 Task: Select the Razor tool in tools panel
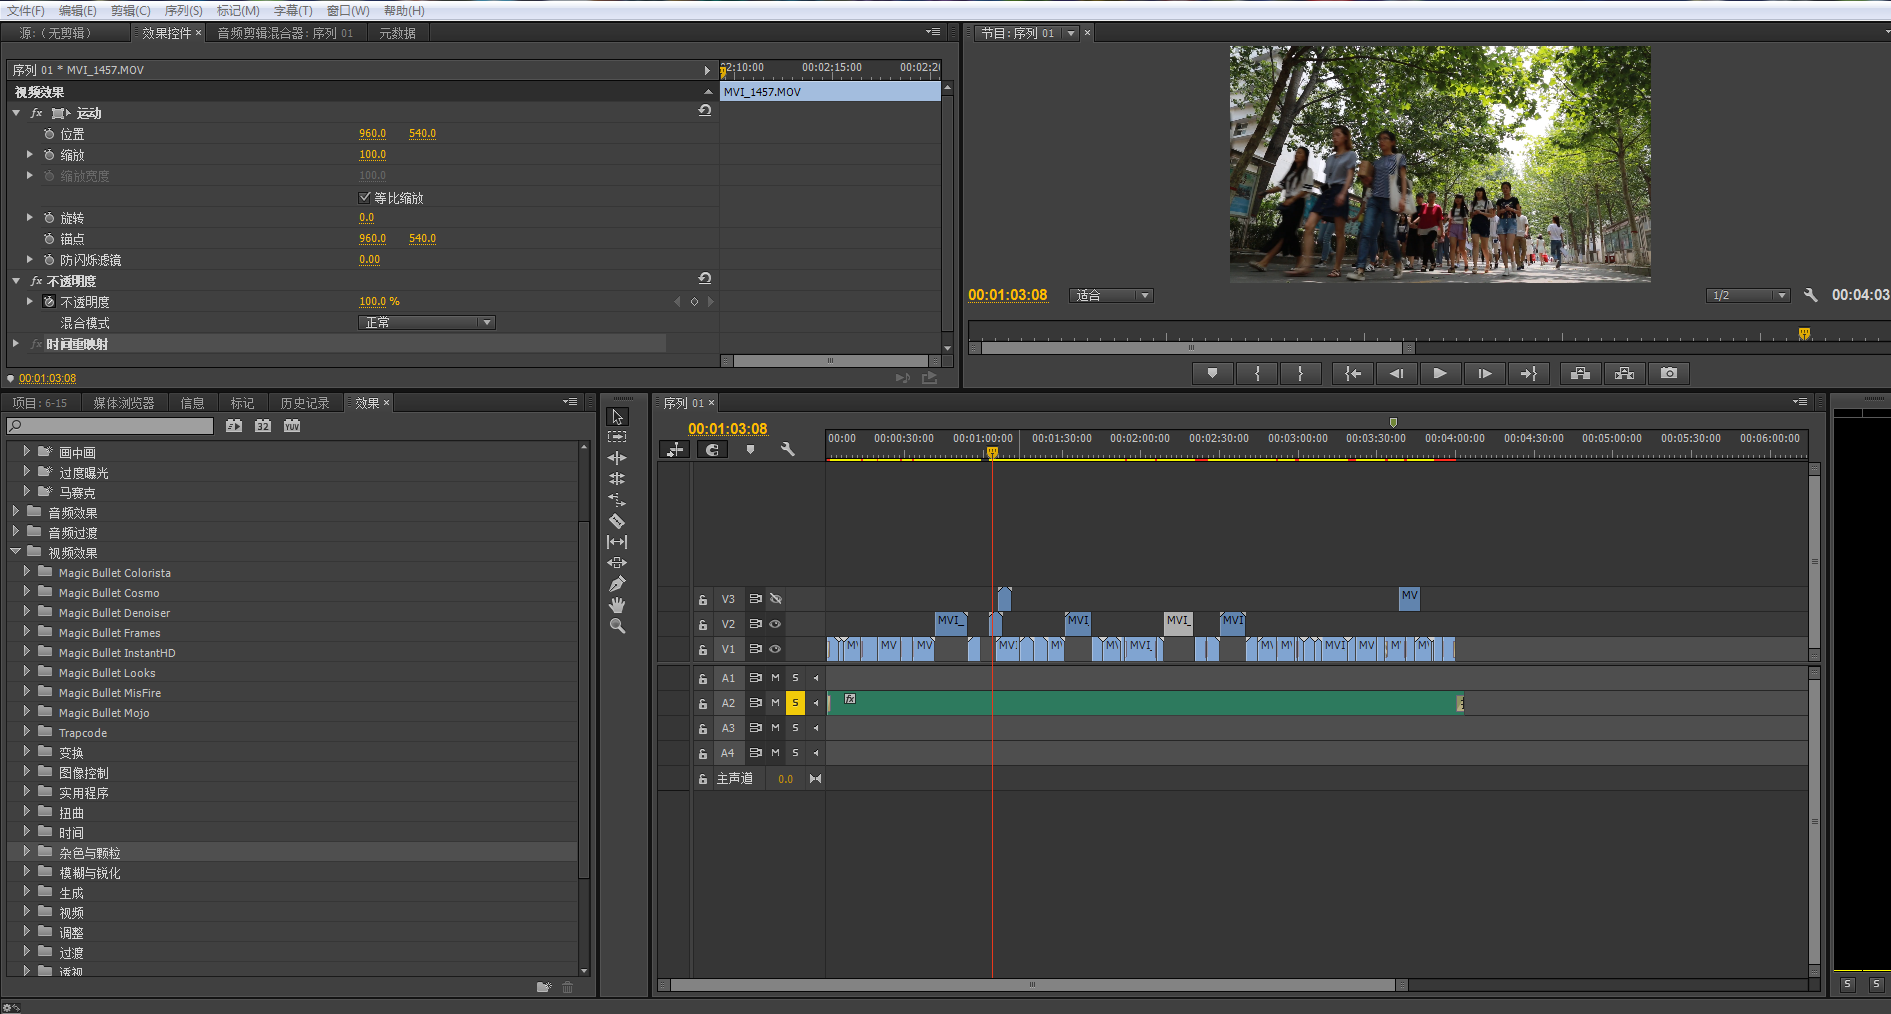(x=617, y=521)
